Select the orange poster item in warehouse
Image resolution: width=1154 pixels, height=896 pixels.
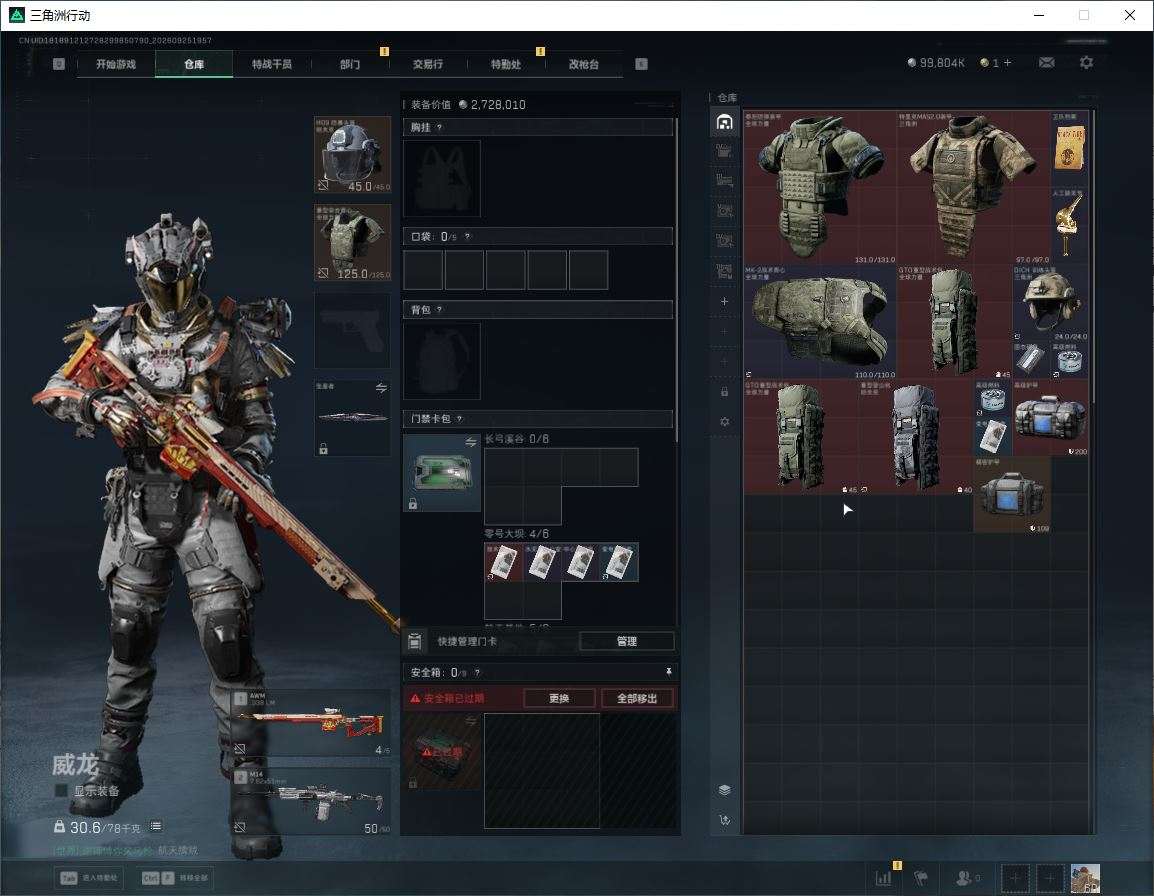(x=1069, y=149)
